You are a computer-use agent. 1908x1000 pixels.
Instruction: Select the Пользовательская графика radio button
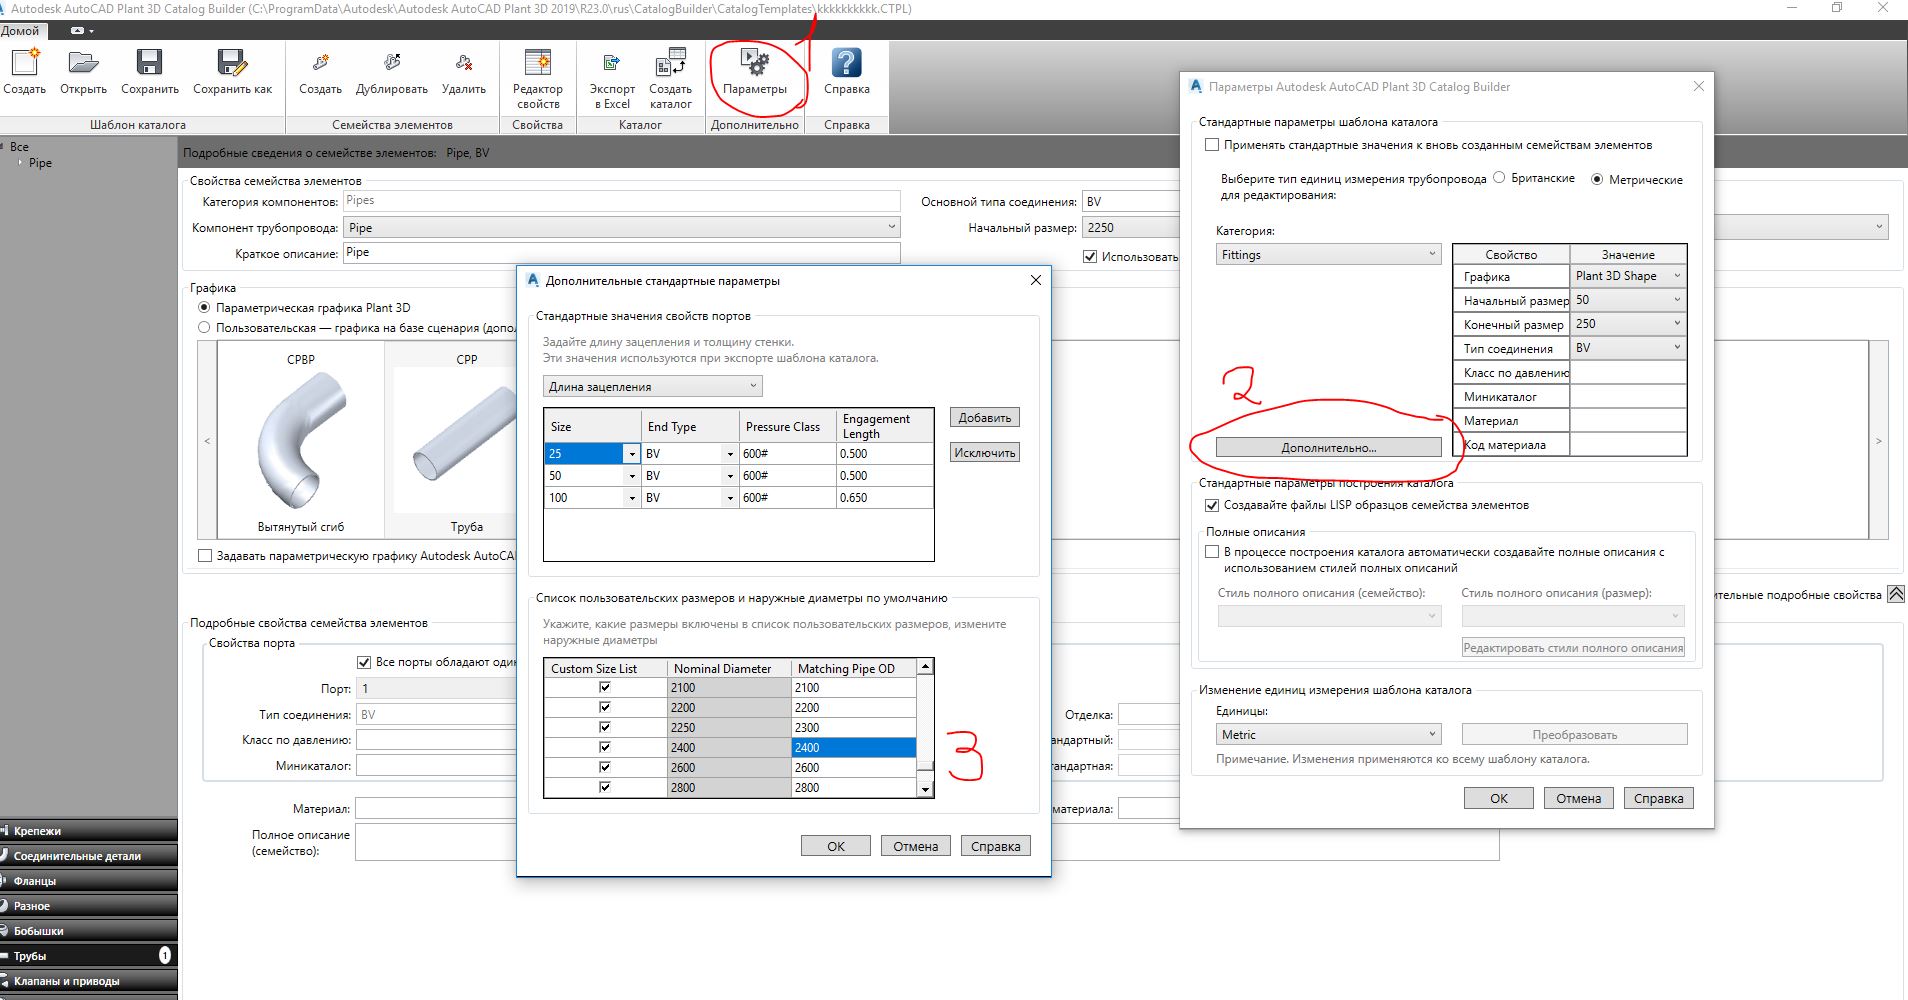pyautogui.click(x=204, y=327)
